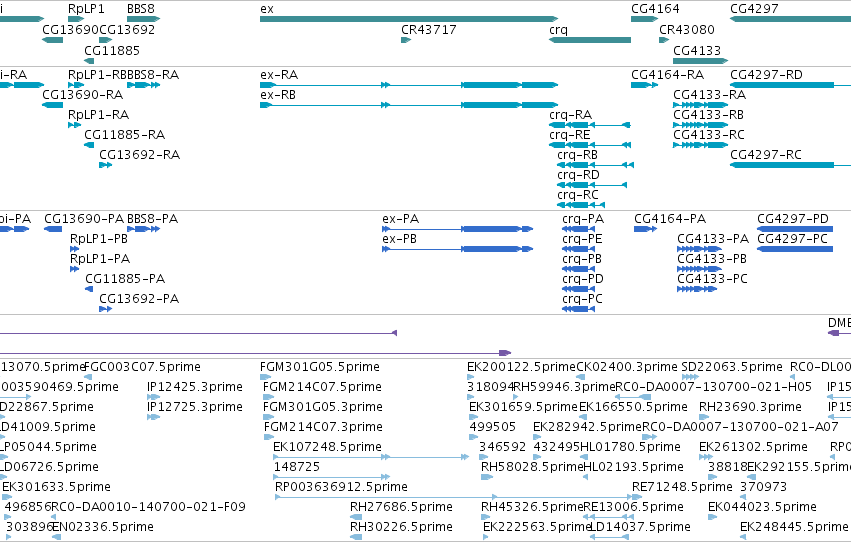The width and height of the screenshot is (851, 542).
Task: Click the CG4164-PA protein feature
Action: (645, 229)
